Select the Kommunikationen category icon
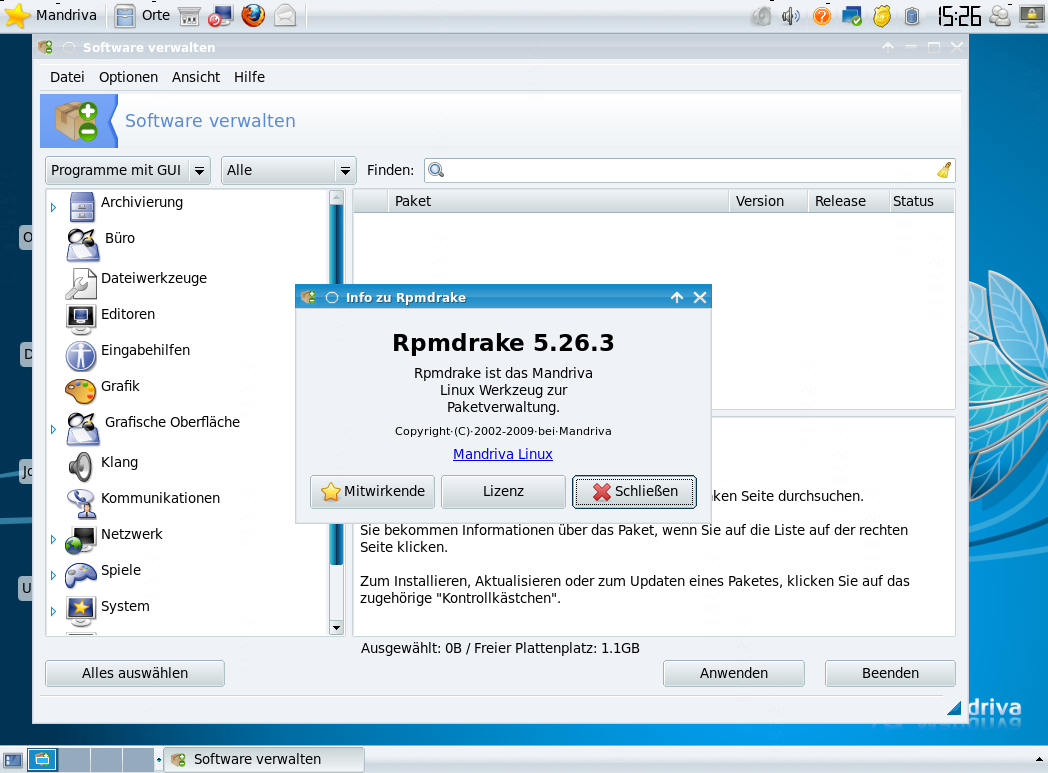 tap(80, 503)
